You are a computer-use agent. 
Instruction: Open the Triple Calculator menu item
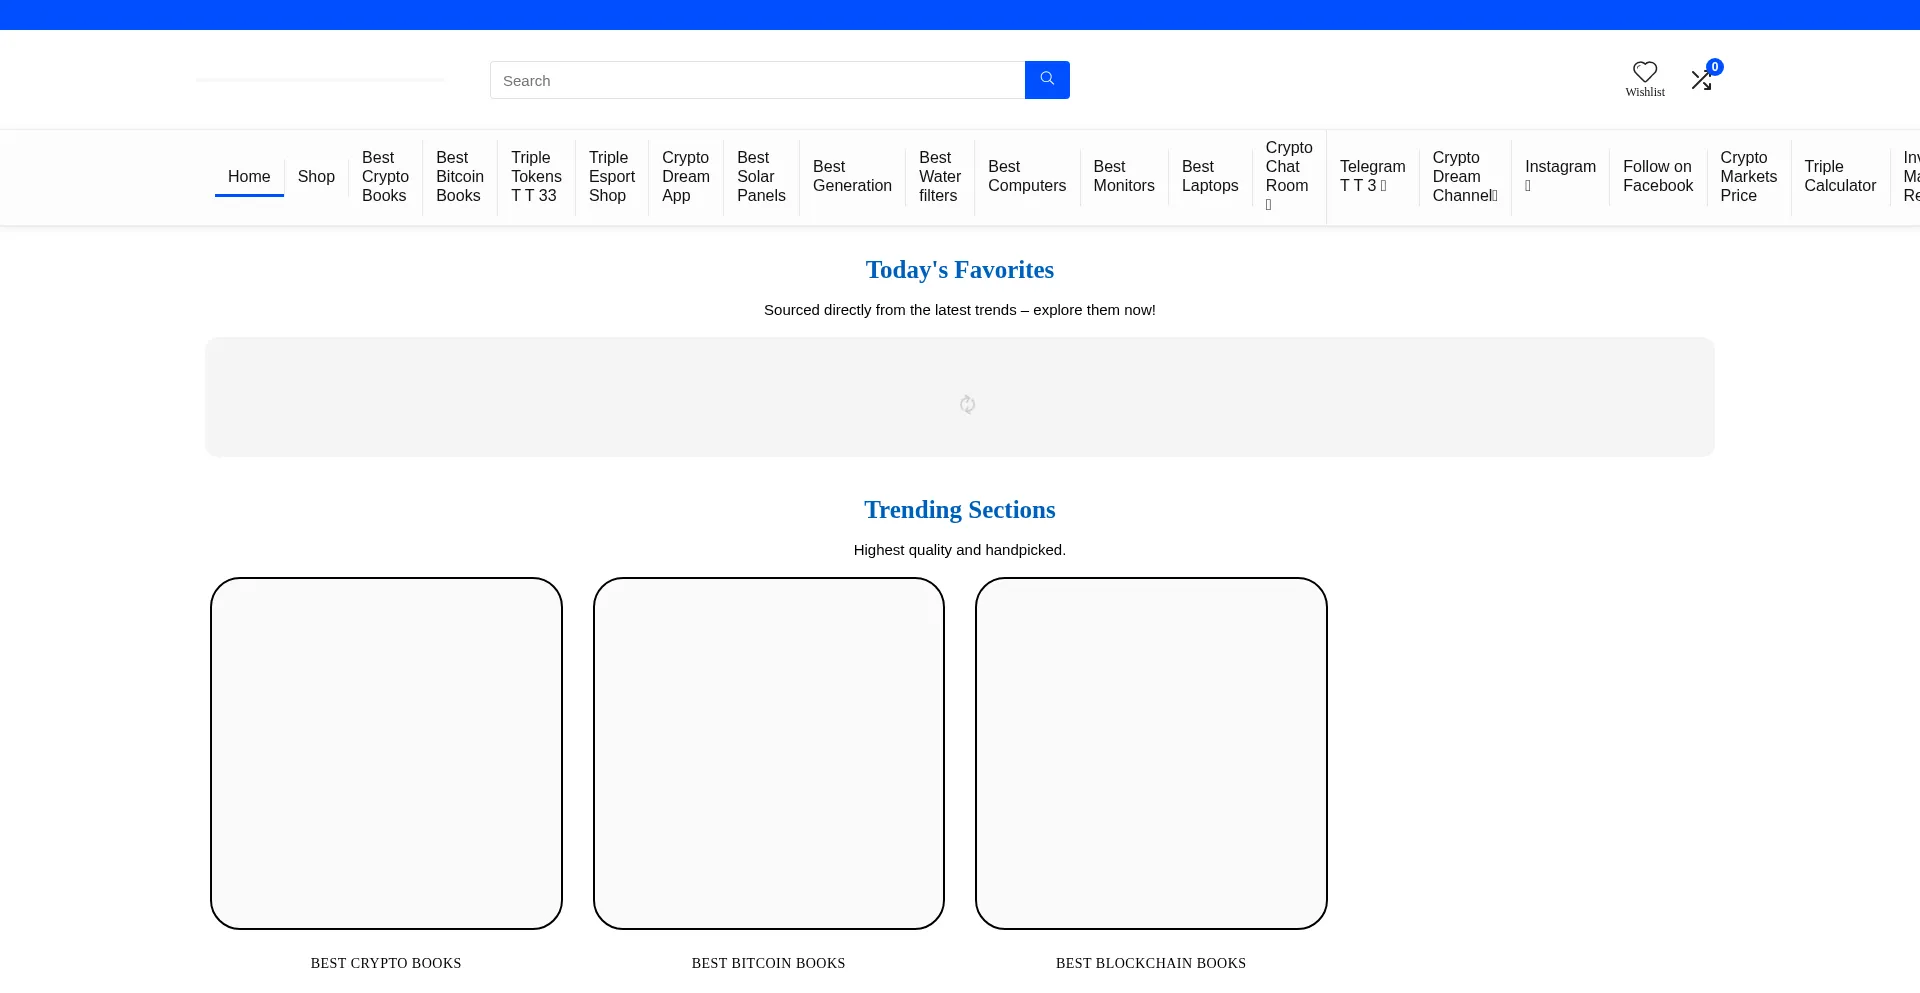1839,177
